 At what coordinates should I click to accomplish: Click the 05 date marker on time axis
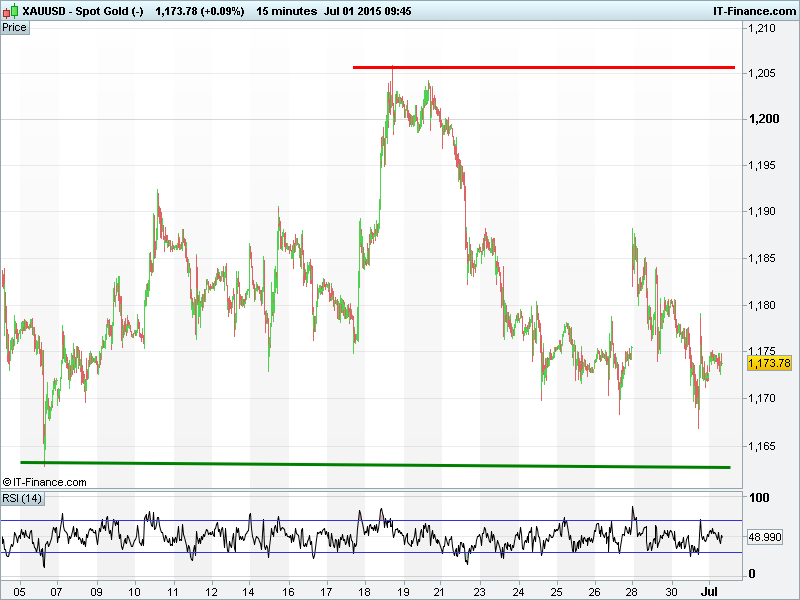point(21,590)
